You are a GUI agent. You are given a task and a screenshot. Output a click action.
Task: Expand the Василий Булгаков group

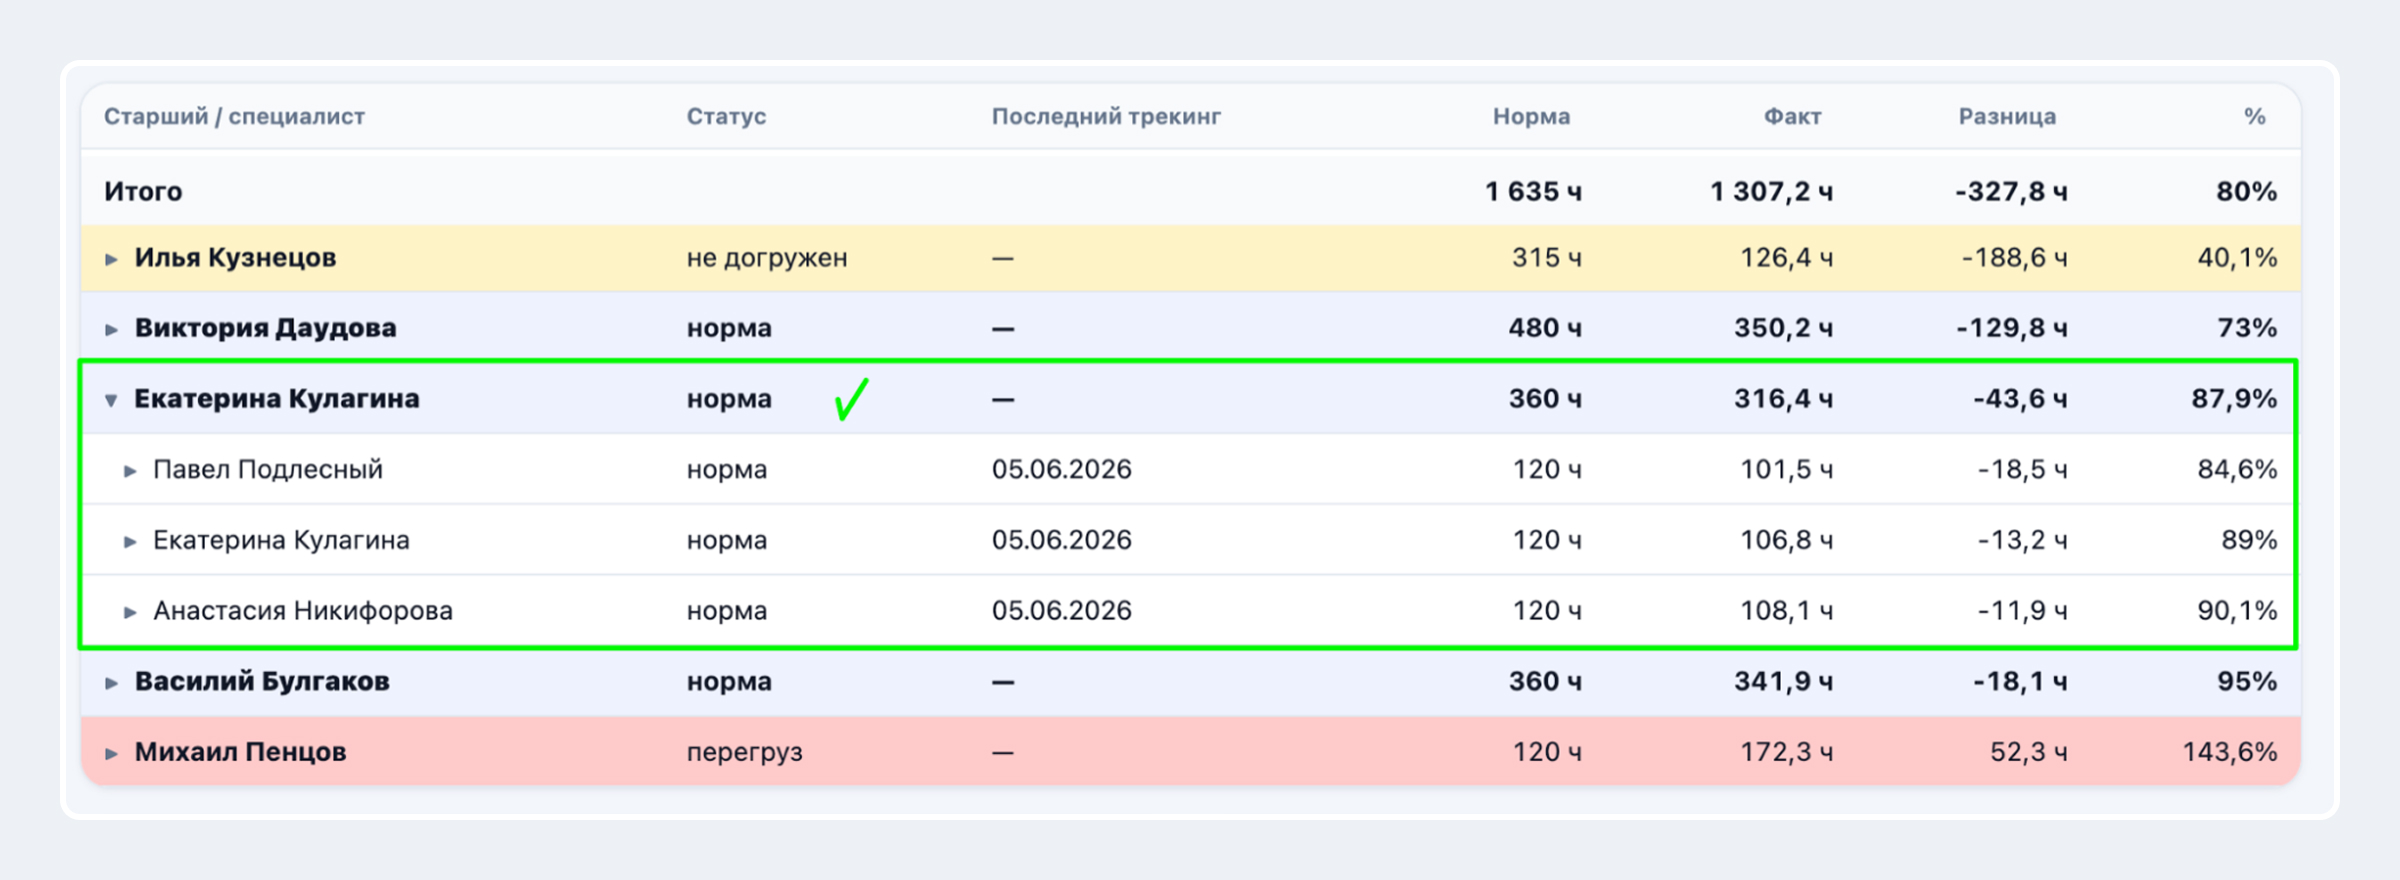coord(111,683)
